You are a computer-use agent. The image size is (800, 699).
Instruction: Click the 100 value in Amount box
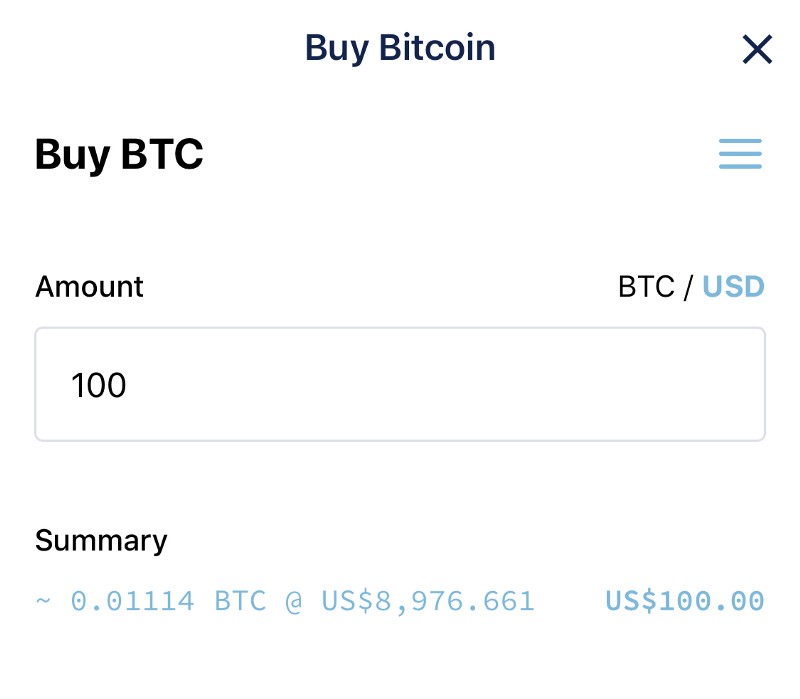pos(99,385)
